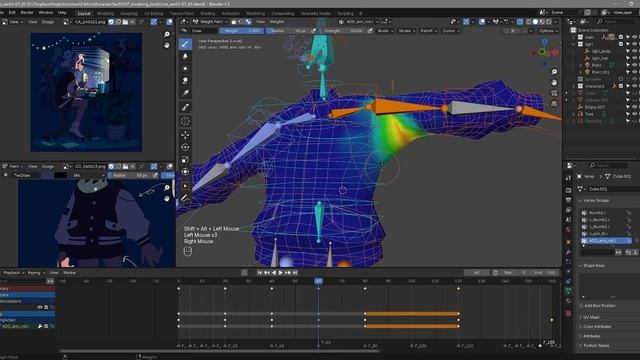Select the Rotate tool in viewport toolbar
The width and height of the screenshot is (640, 360).
(x=185, y=147)
